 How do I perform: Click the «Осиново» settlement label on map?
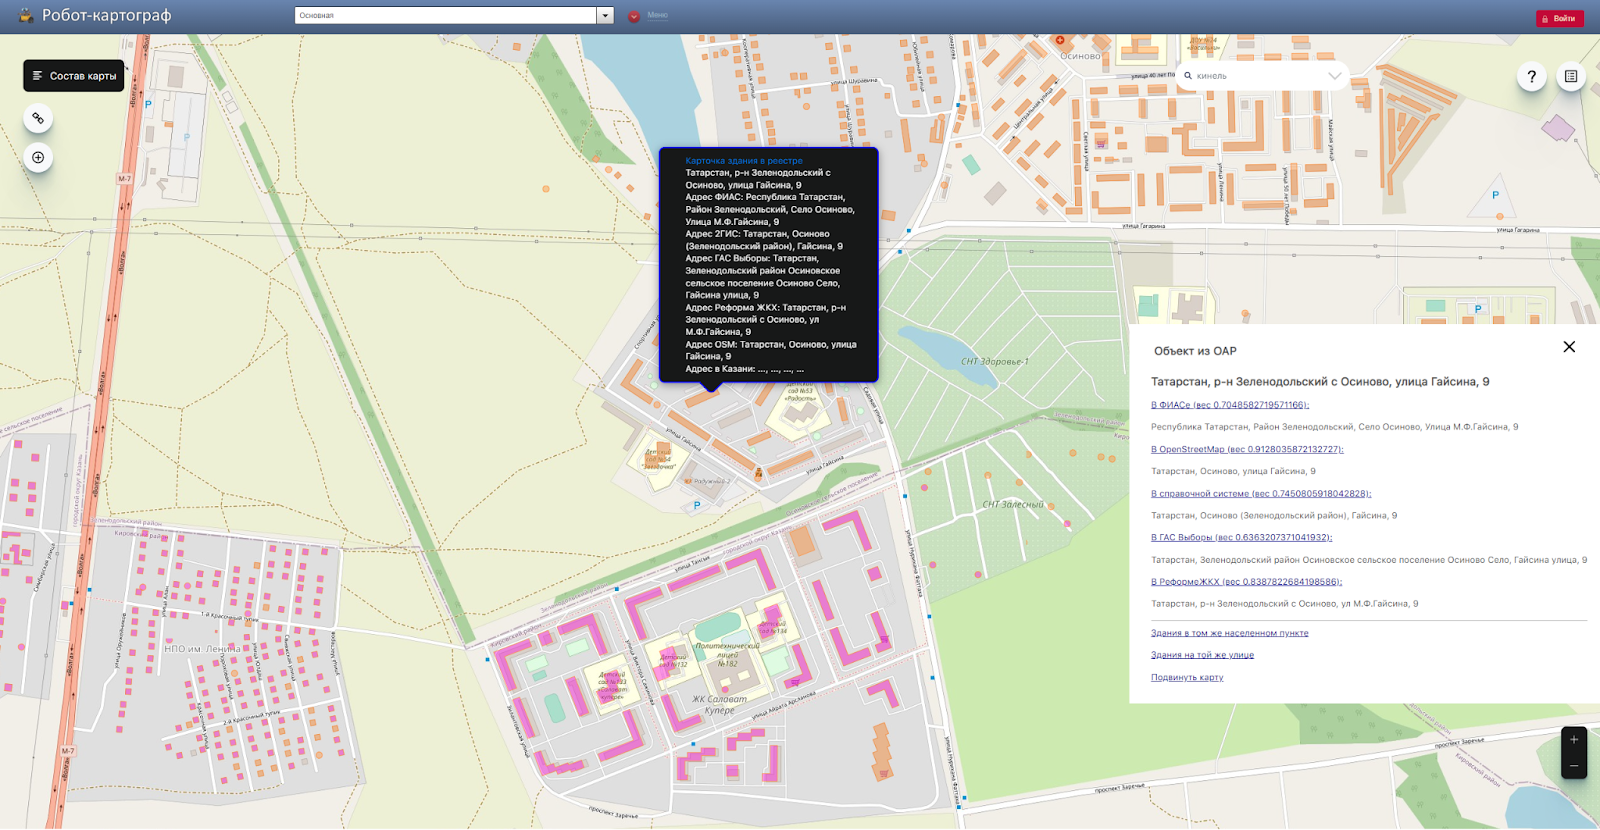(x=1080, y=56)
